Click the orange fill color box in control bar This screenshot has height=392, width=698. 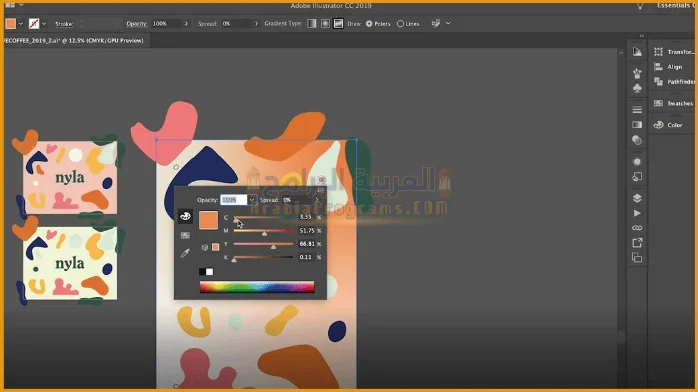coord(11,24)
